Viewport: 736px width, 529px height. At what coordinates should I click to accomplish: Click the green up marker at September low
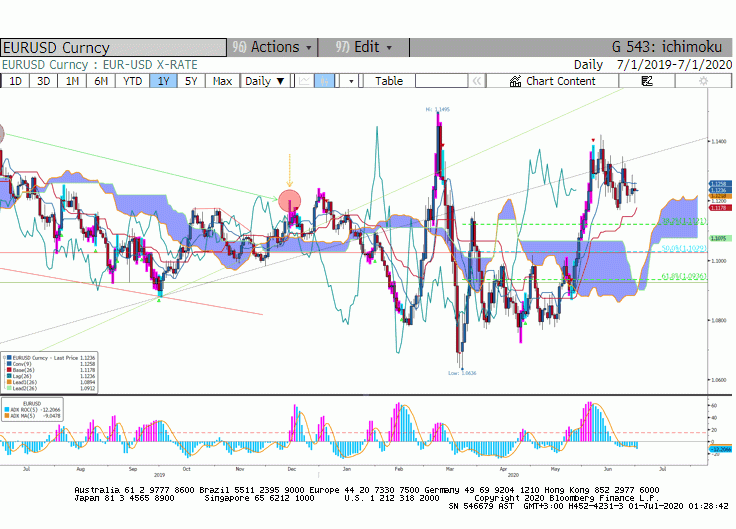(159, 300)
